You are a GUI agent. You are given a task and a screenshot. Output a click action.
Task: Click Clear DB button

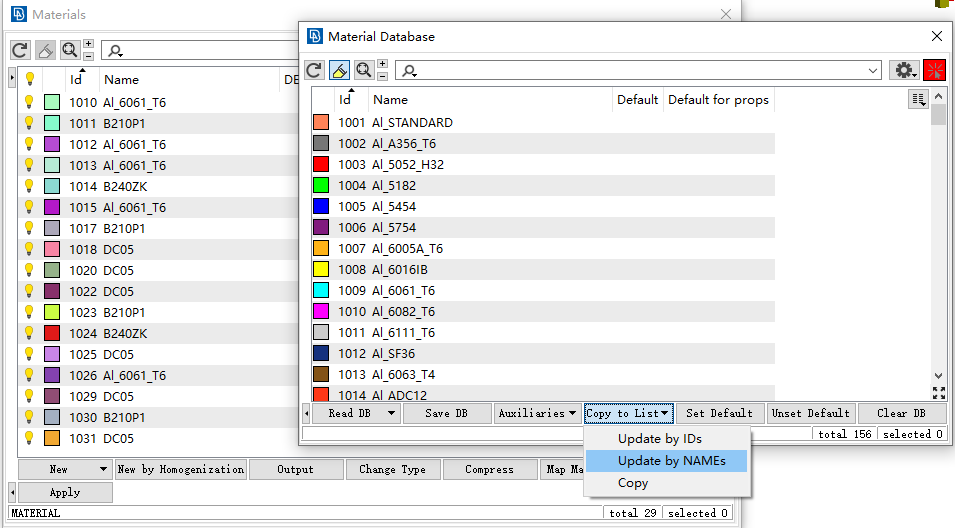901,414
